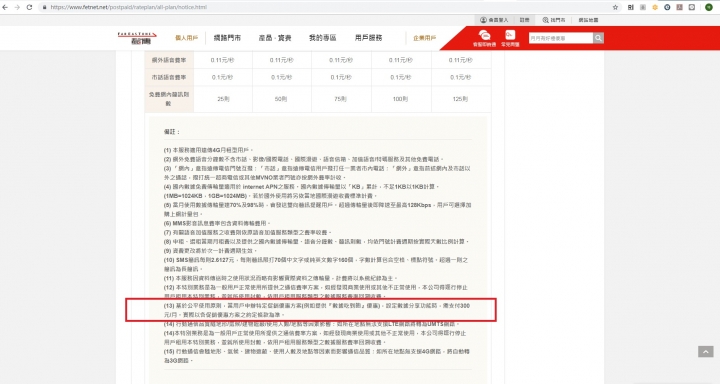Click the 50則 table cell
The image size is (720, 384).
(281, 99)
